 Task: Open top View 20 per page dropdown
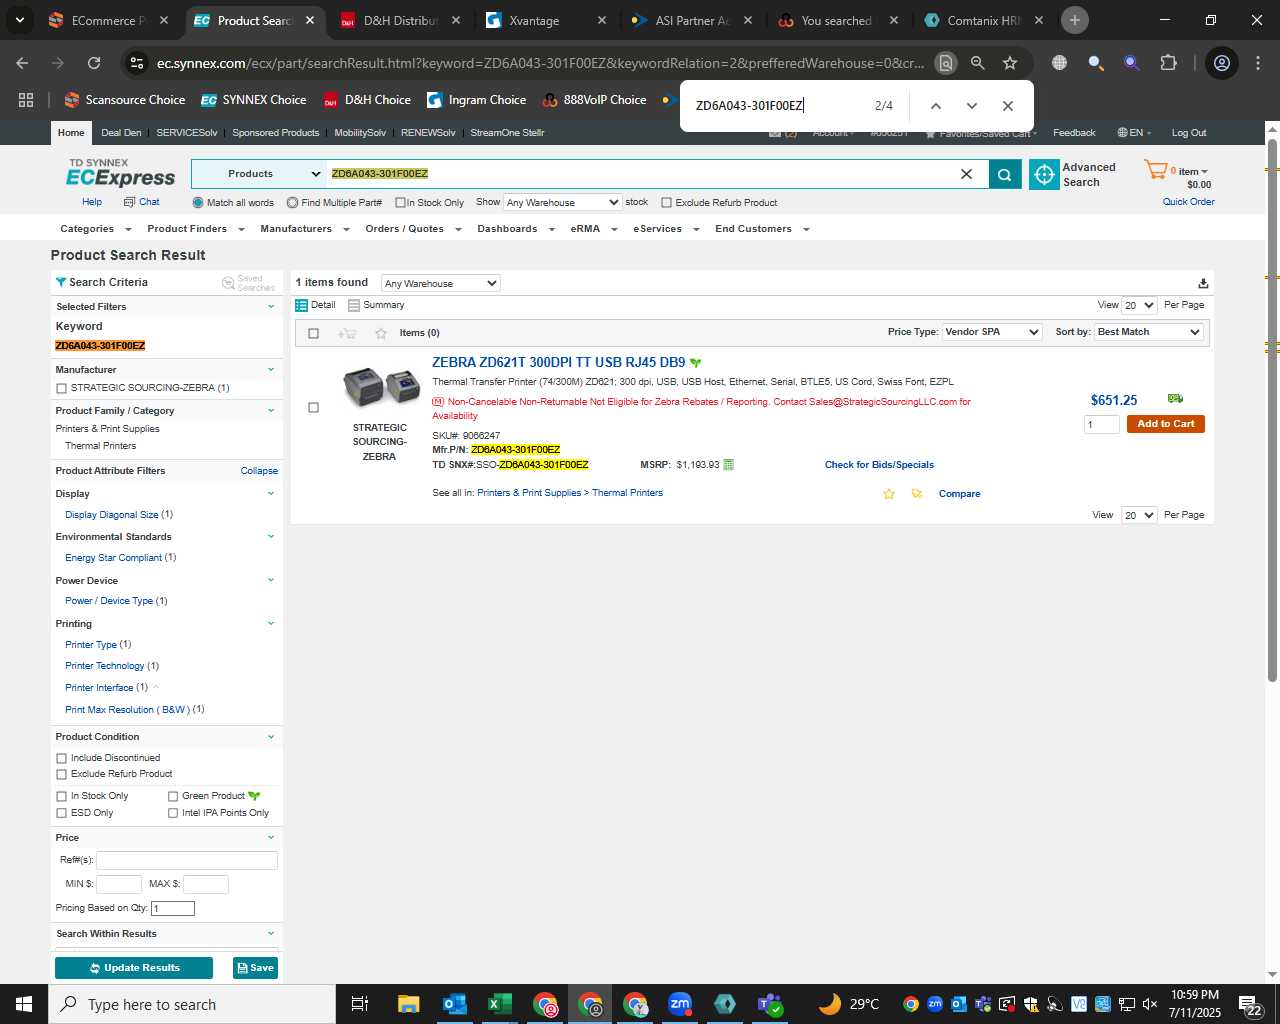click(1139, 305)
